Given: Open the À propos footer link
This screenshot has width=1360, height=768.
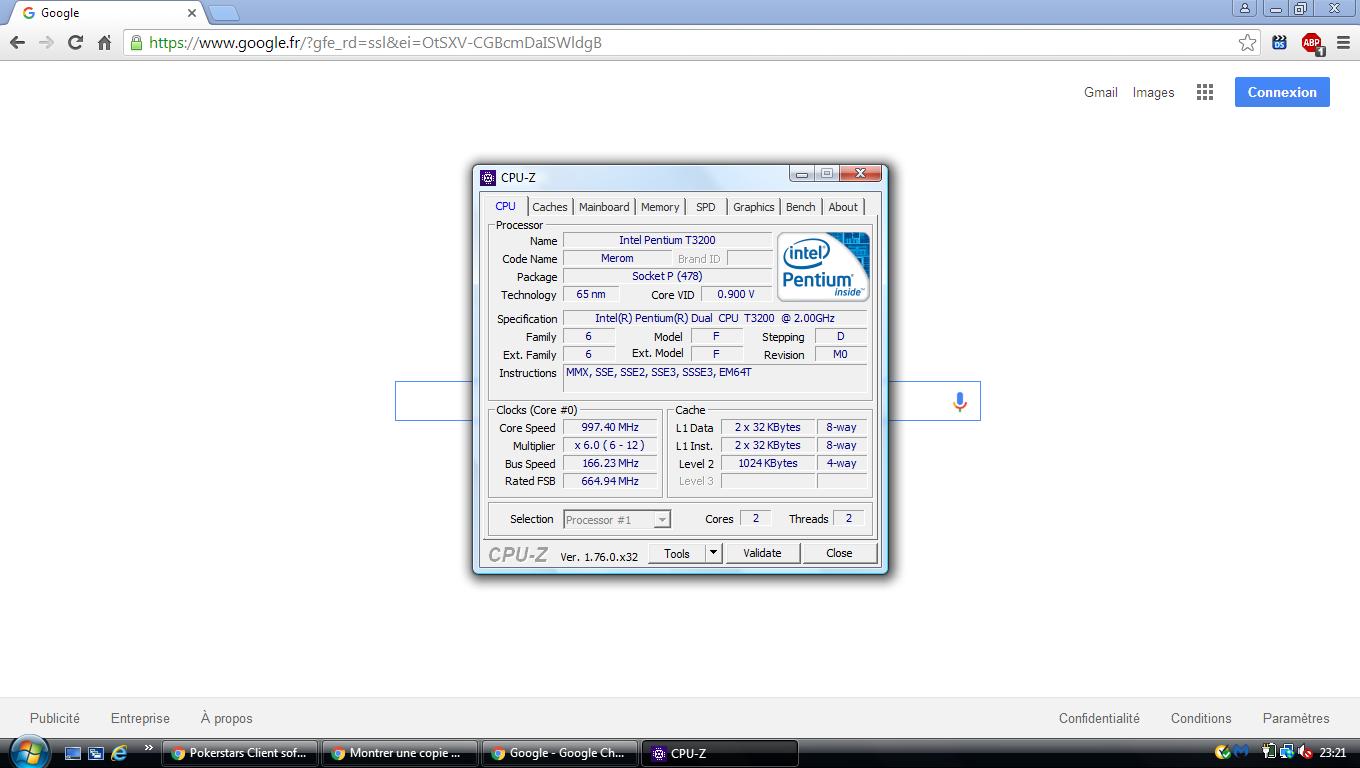Looking at the screenshot, I should (x=226, y=718).
